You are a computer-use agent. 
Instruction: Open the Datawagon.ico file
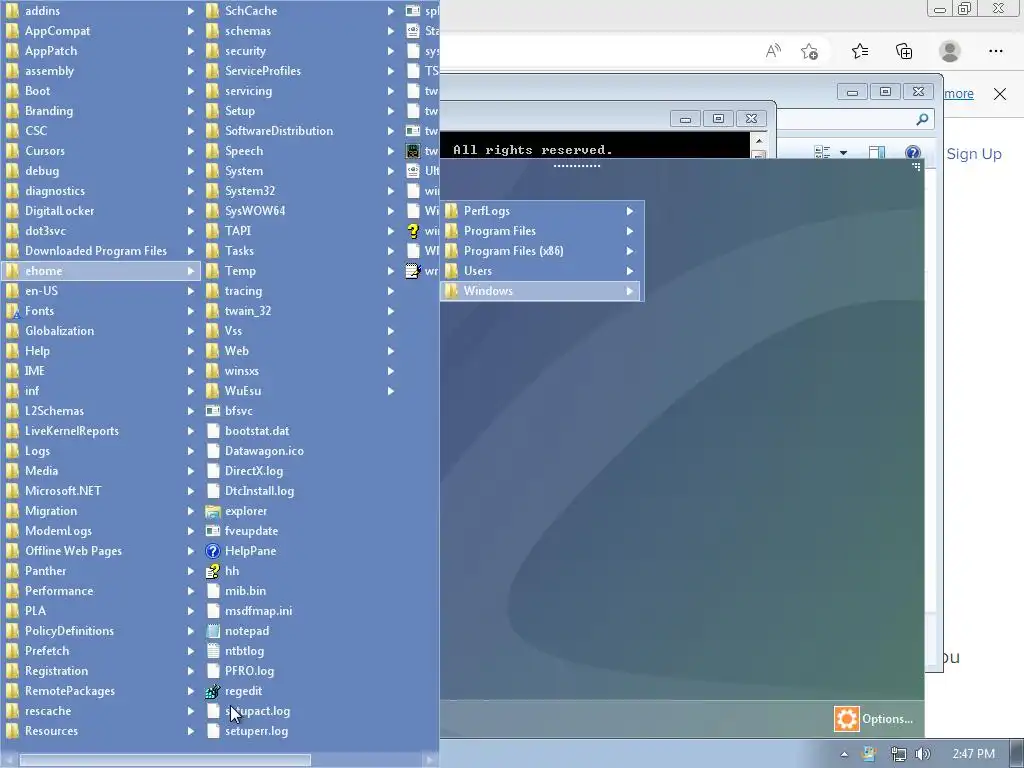(264, 451)
